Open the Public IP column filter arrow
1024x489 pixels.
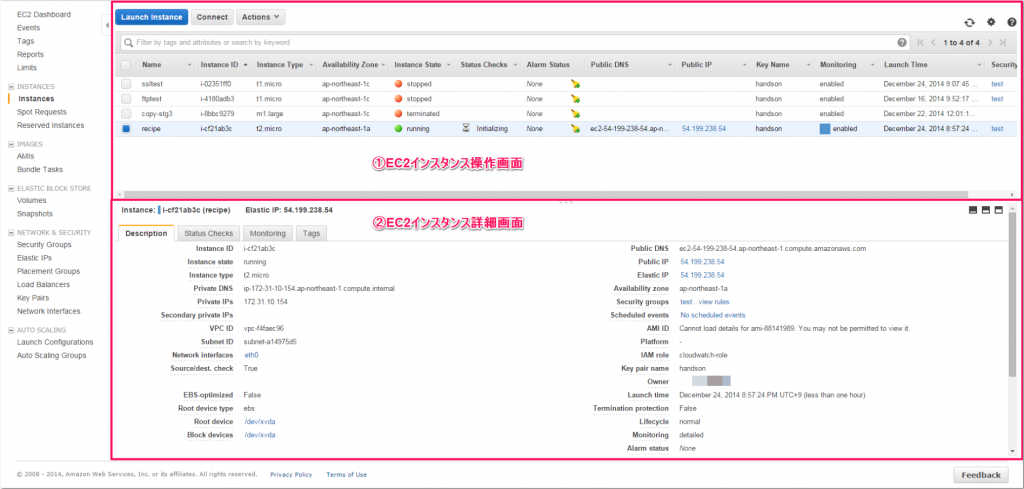coord(744,65)
